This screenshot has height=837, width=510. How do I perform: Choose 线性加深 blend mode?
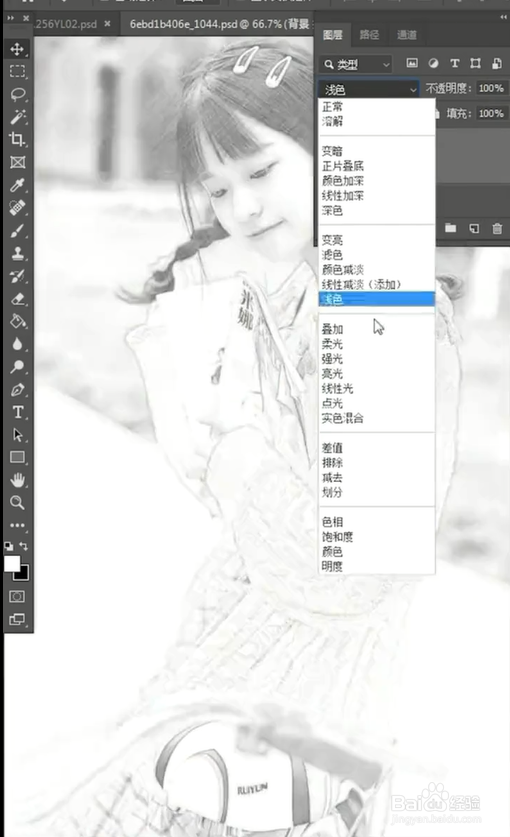(376, 196)
